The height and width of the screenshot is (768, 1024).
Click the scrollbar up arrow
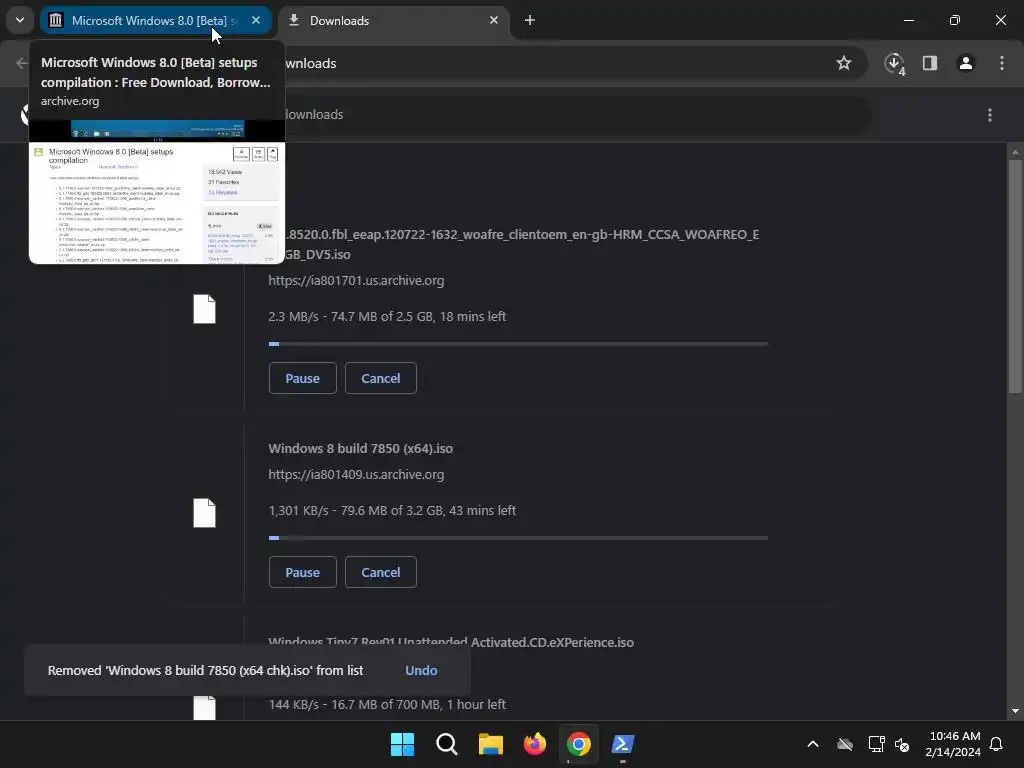[x=1015, y=152]
